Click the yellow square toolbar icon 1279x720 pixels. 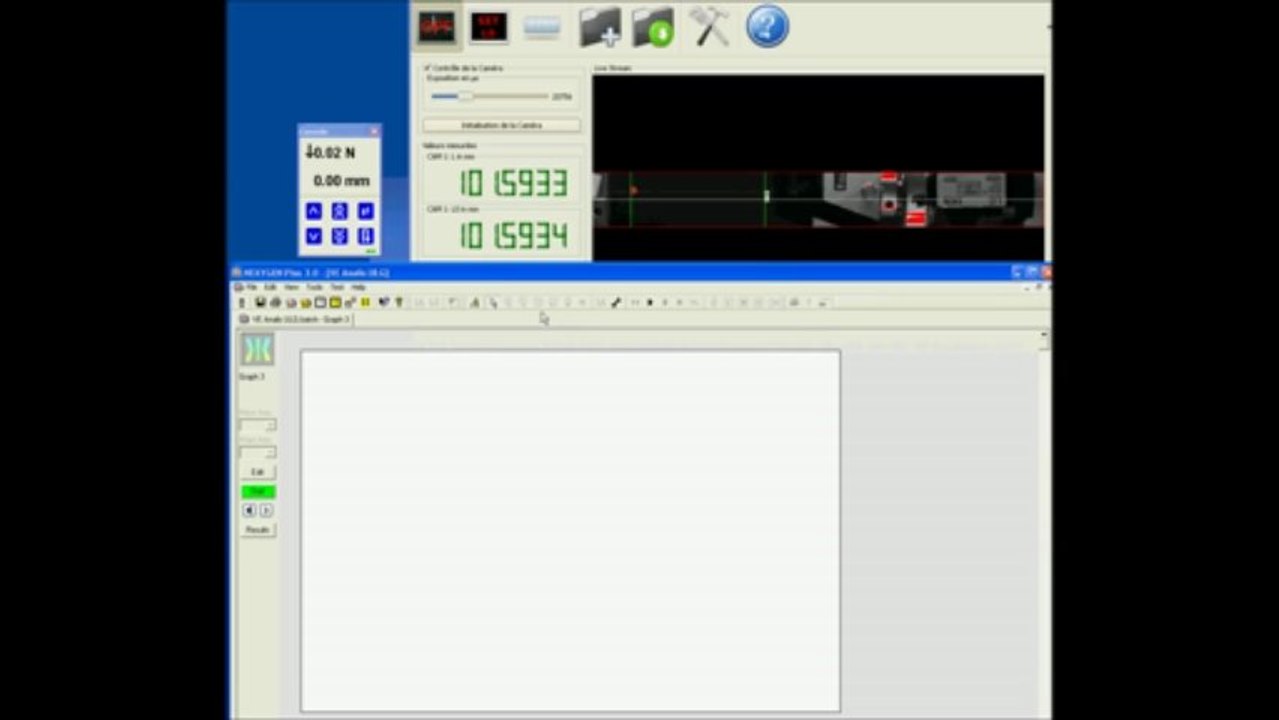(x=335, y=302)
